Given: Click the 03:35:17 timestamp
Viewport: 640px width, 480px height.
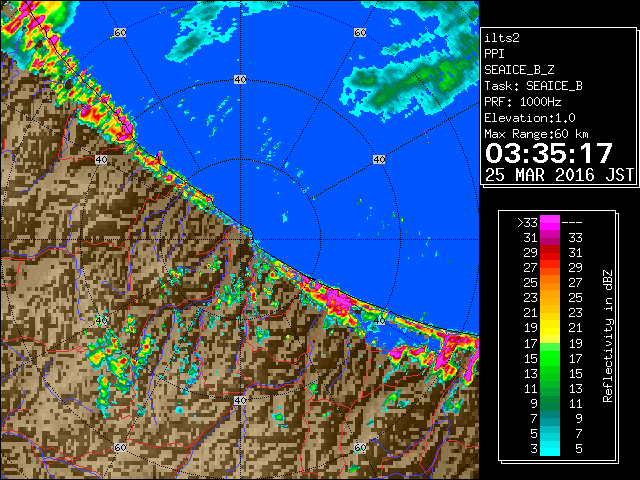Looking at the screenshot, I should tap(549, 153).
